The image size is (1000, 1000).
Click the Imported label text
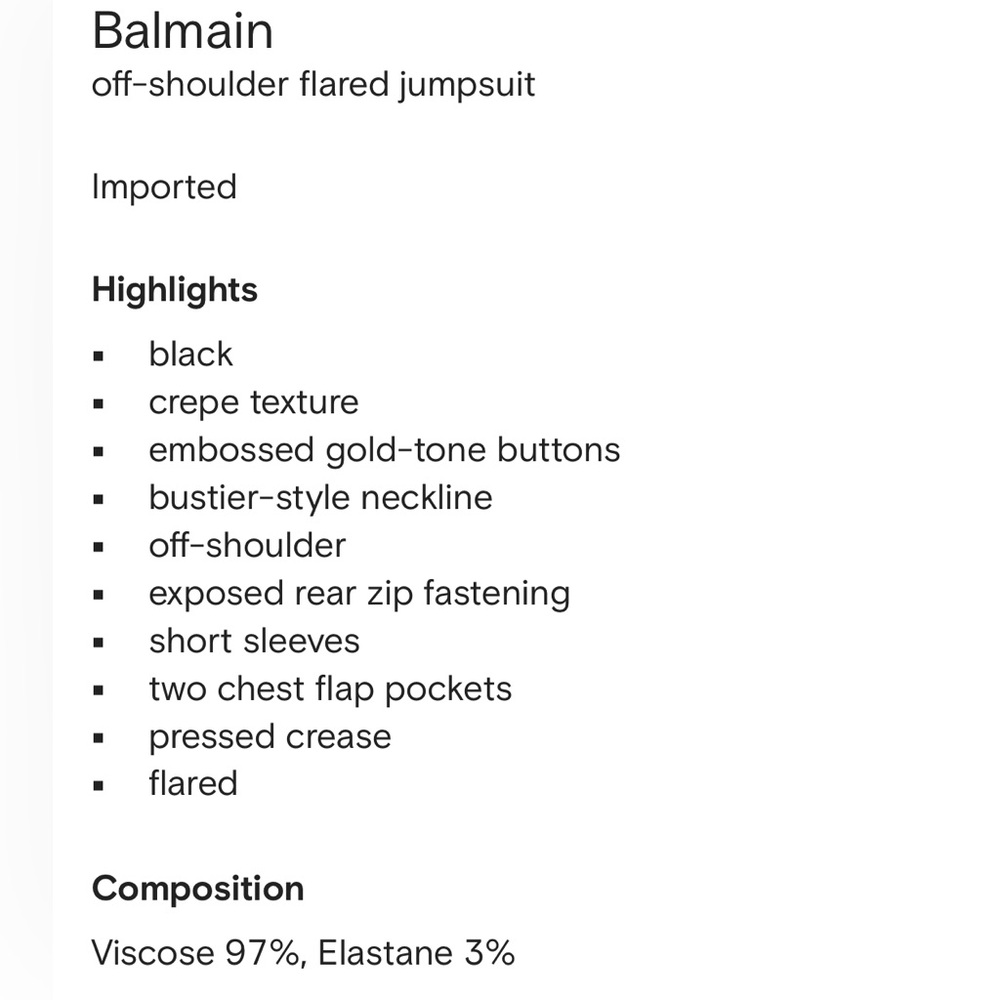(x=165, y=188)
